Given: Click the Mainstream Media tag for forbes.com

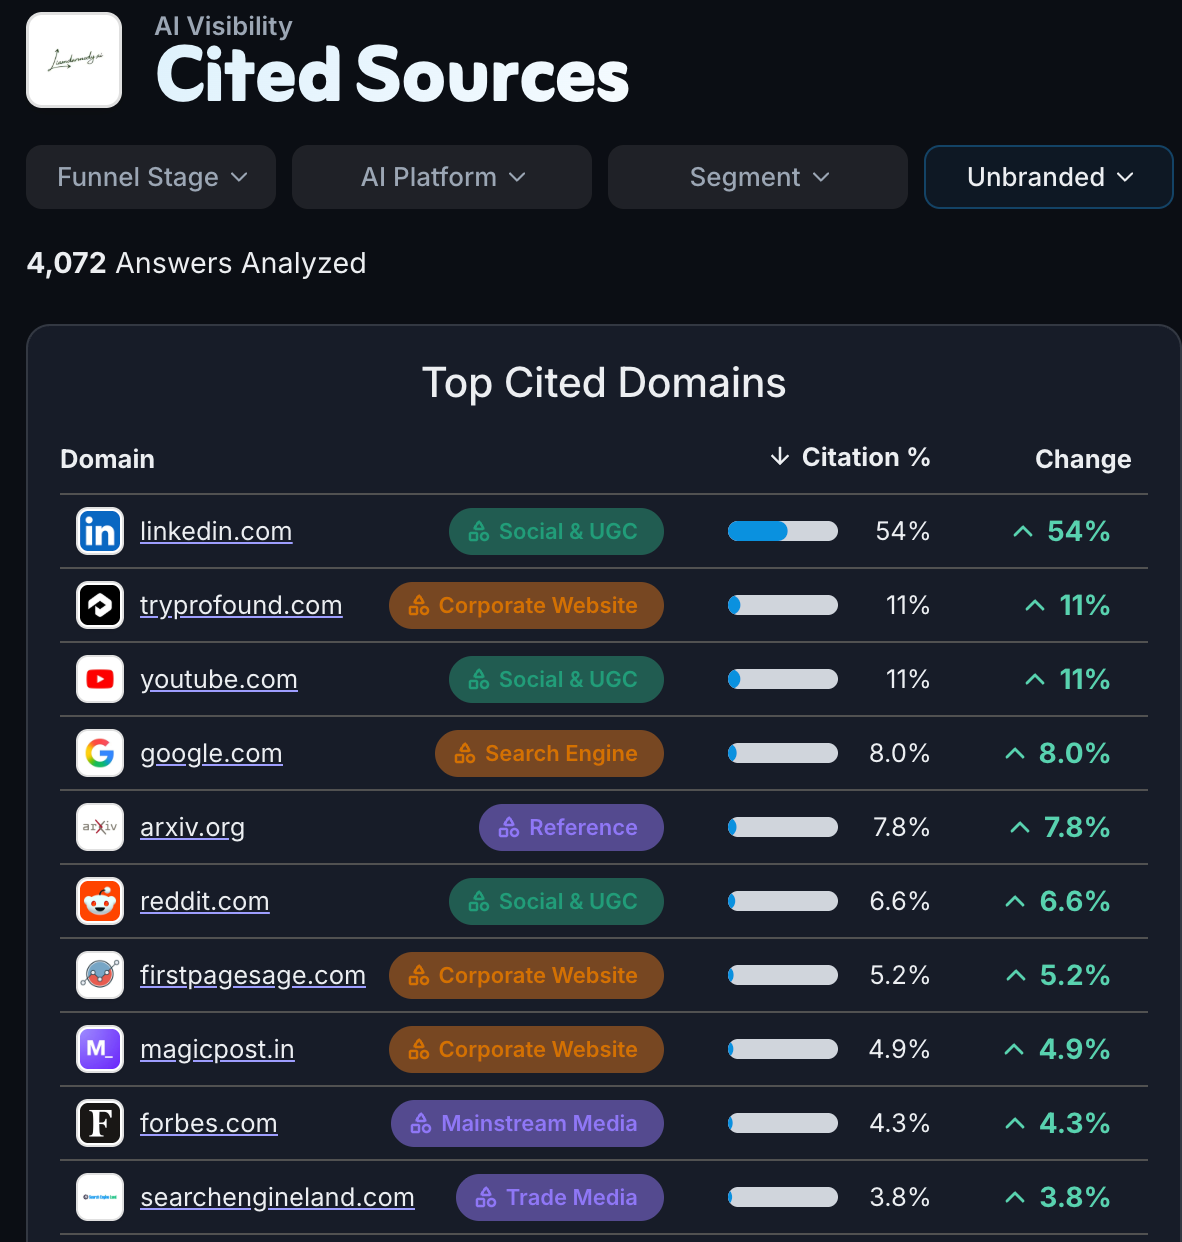Looking at the screenshot, I should (527, 1123).
